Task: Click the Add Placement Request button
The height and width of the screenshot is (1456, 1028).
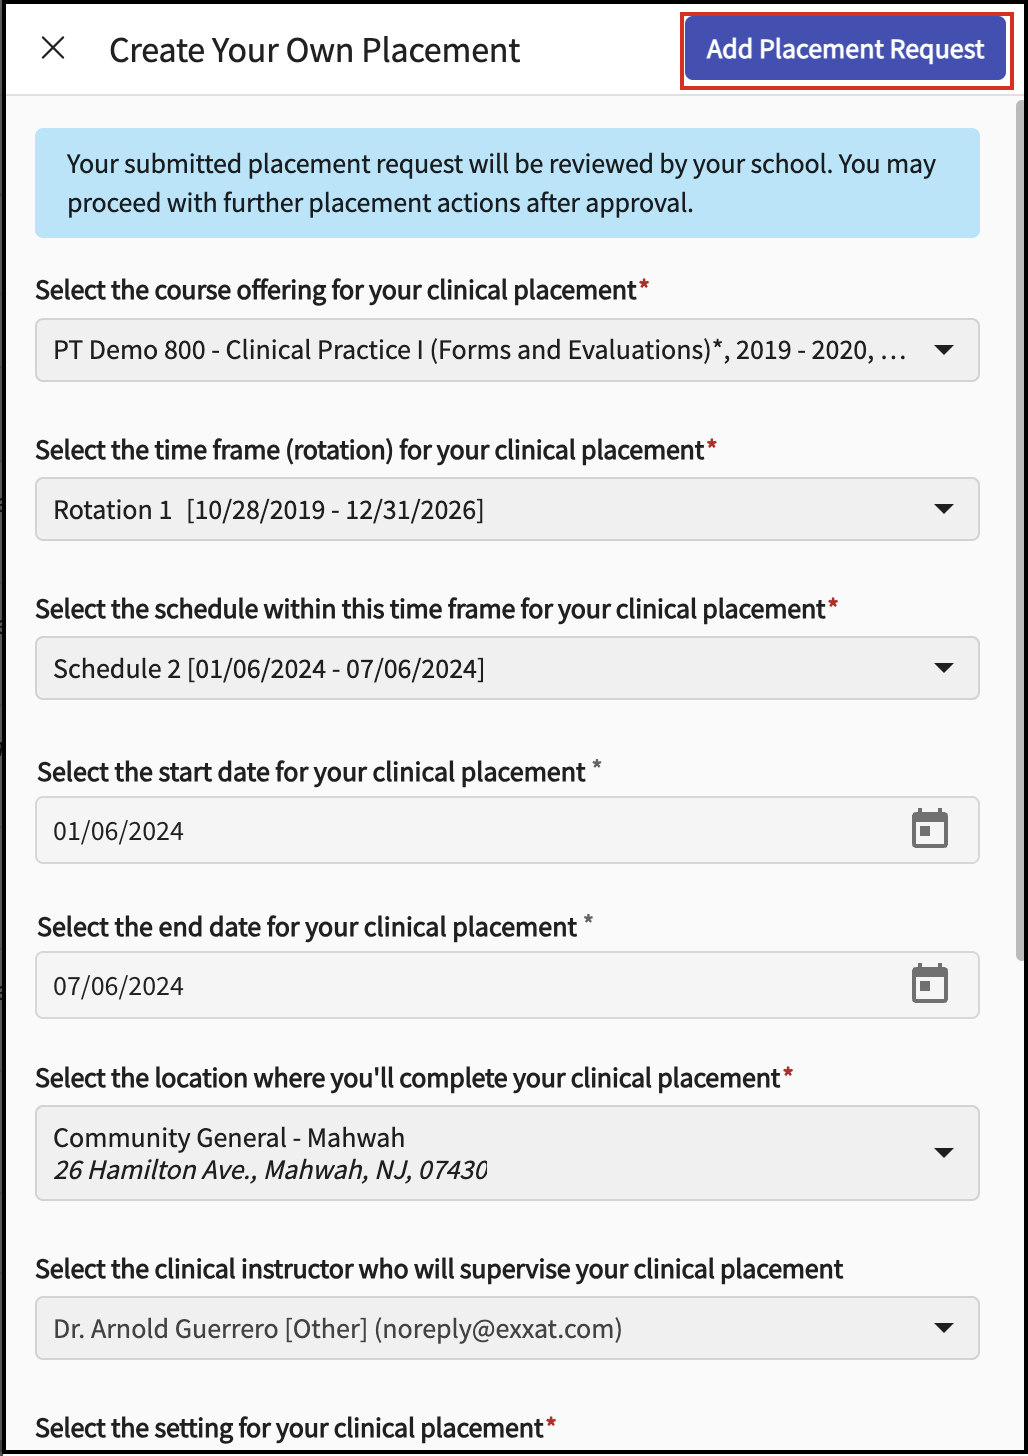Action: tap(845, 49)
